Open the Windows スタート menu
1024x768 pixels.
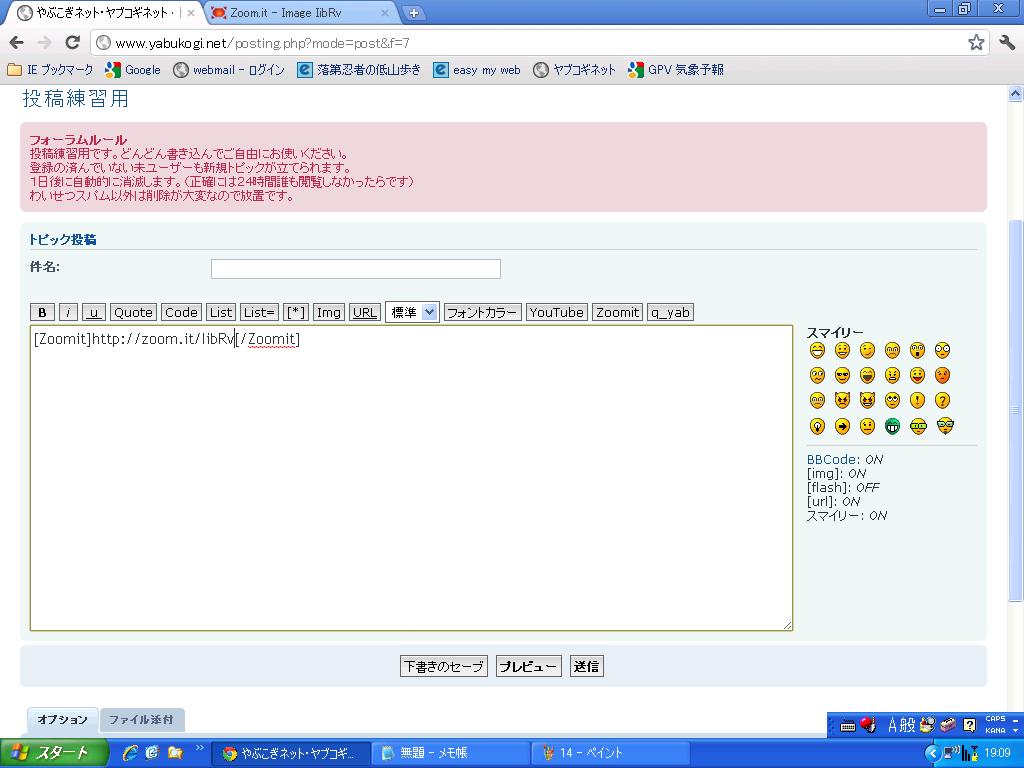[50, 753]
